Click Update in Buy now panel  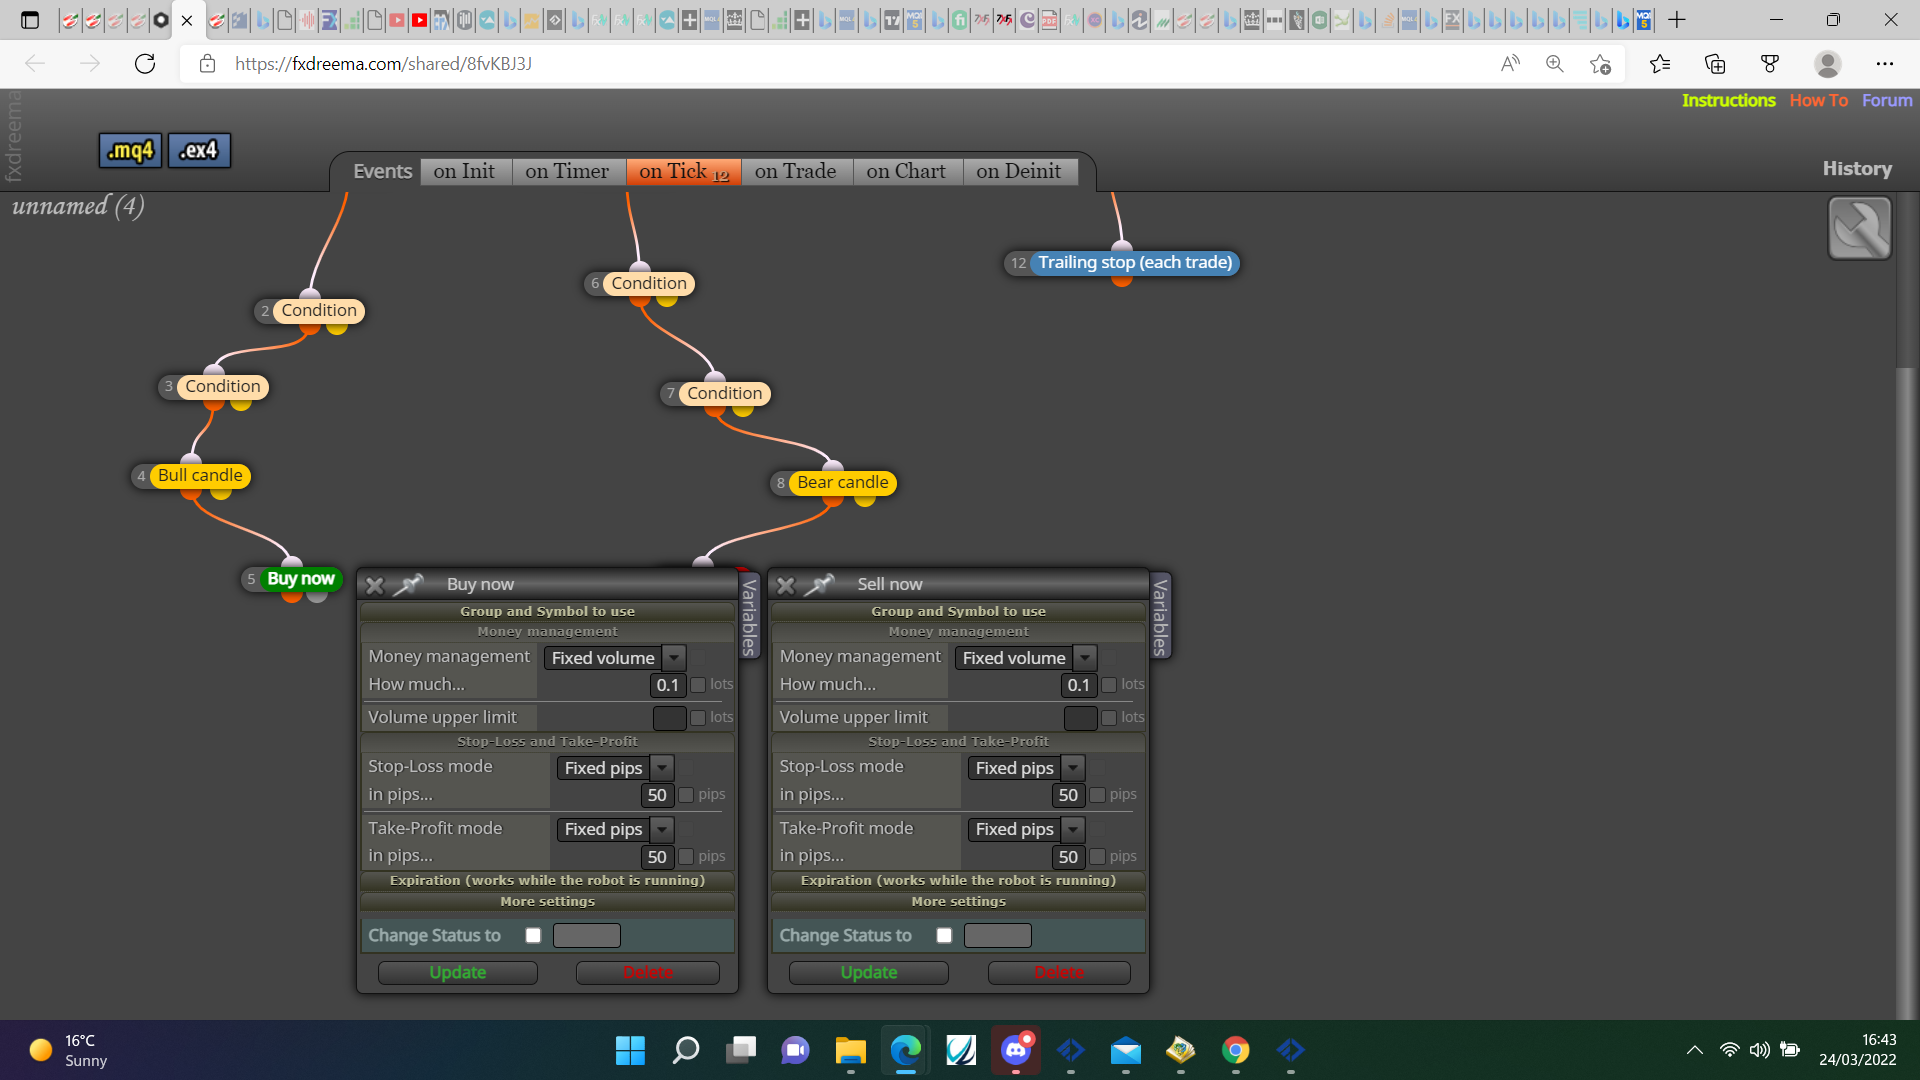click(x=457, y=973)
